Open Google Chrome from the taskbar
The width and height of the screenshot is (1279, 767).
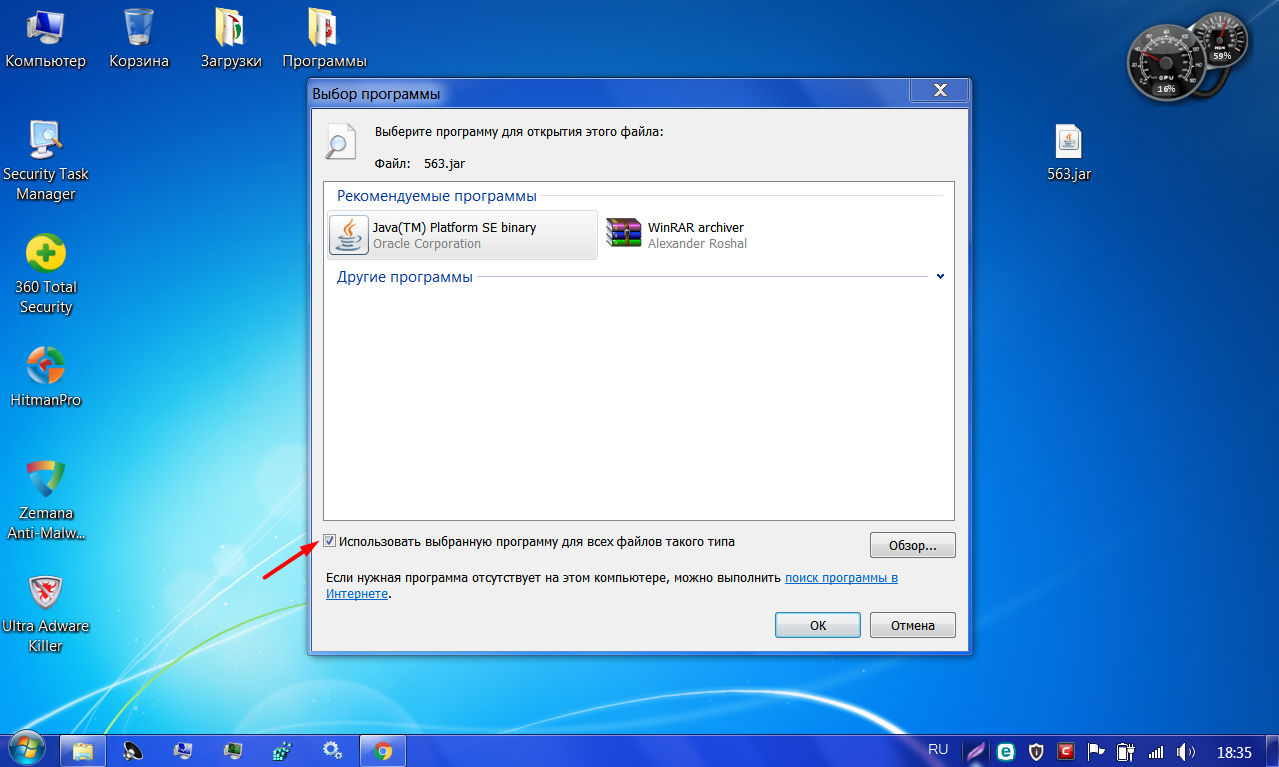click(x=383, y=750)
